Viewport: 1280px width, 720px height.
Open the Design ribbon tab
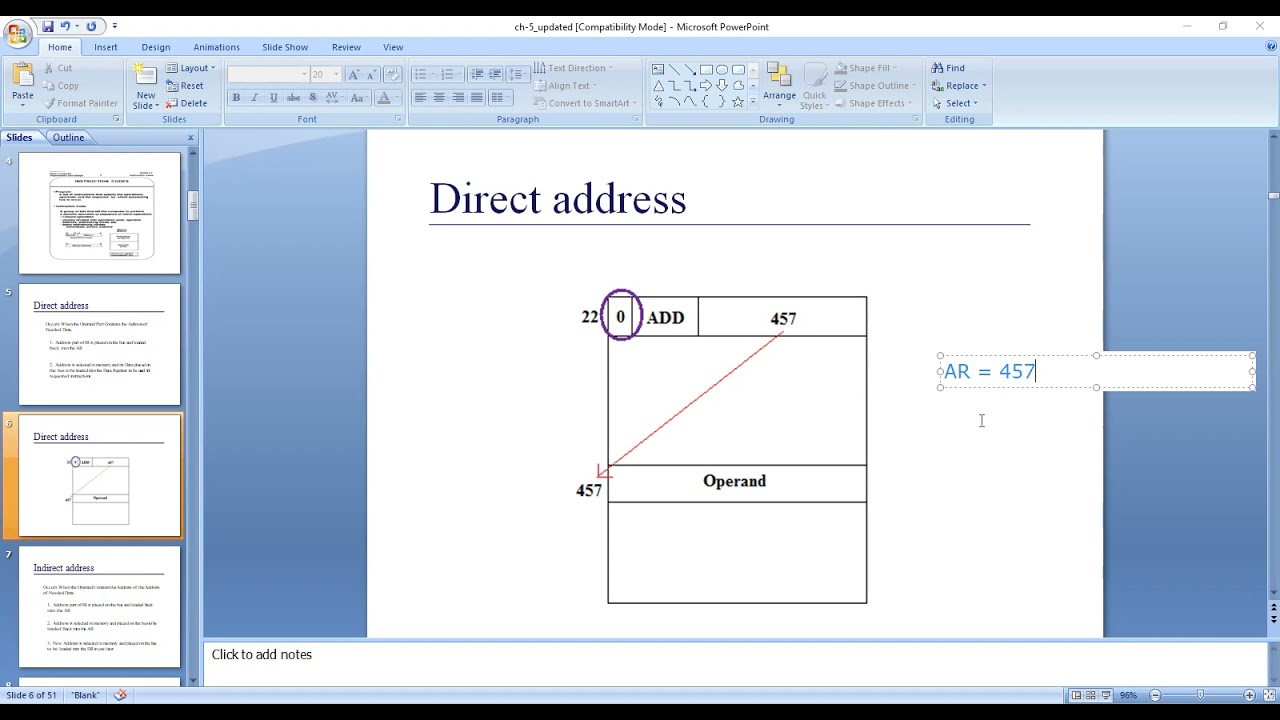tap(155, 47)
